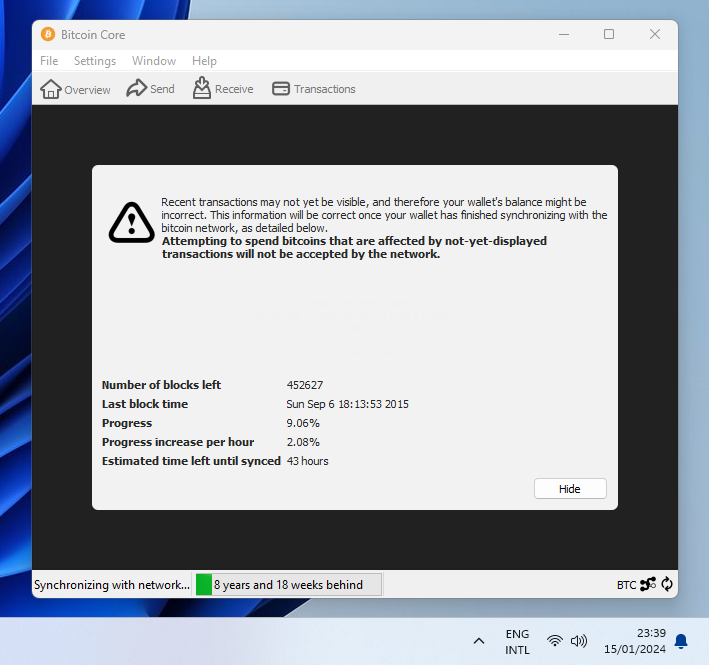Viewport: 709px width, 665px height.
Task: Maximize the Bitcoin Core window
Action: coord(609,34)
